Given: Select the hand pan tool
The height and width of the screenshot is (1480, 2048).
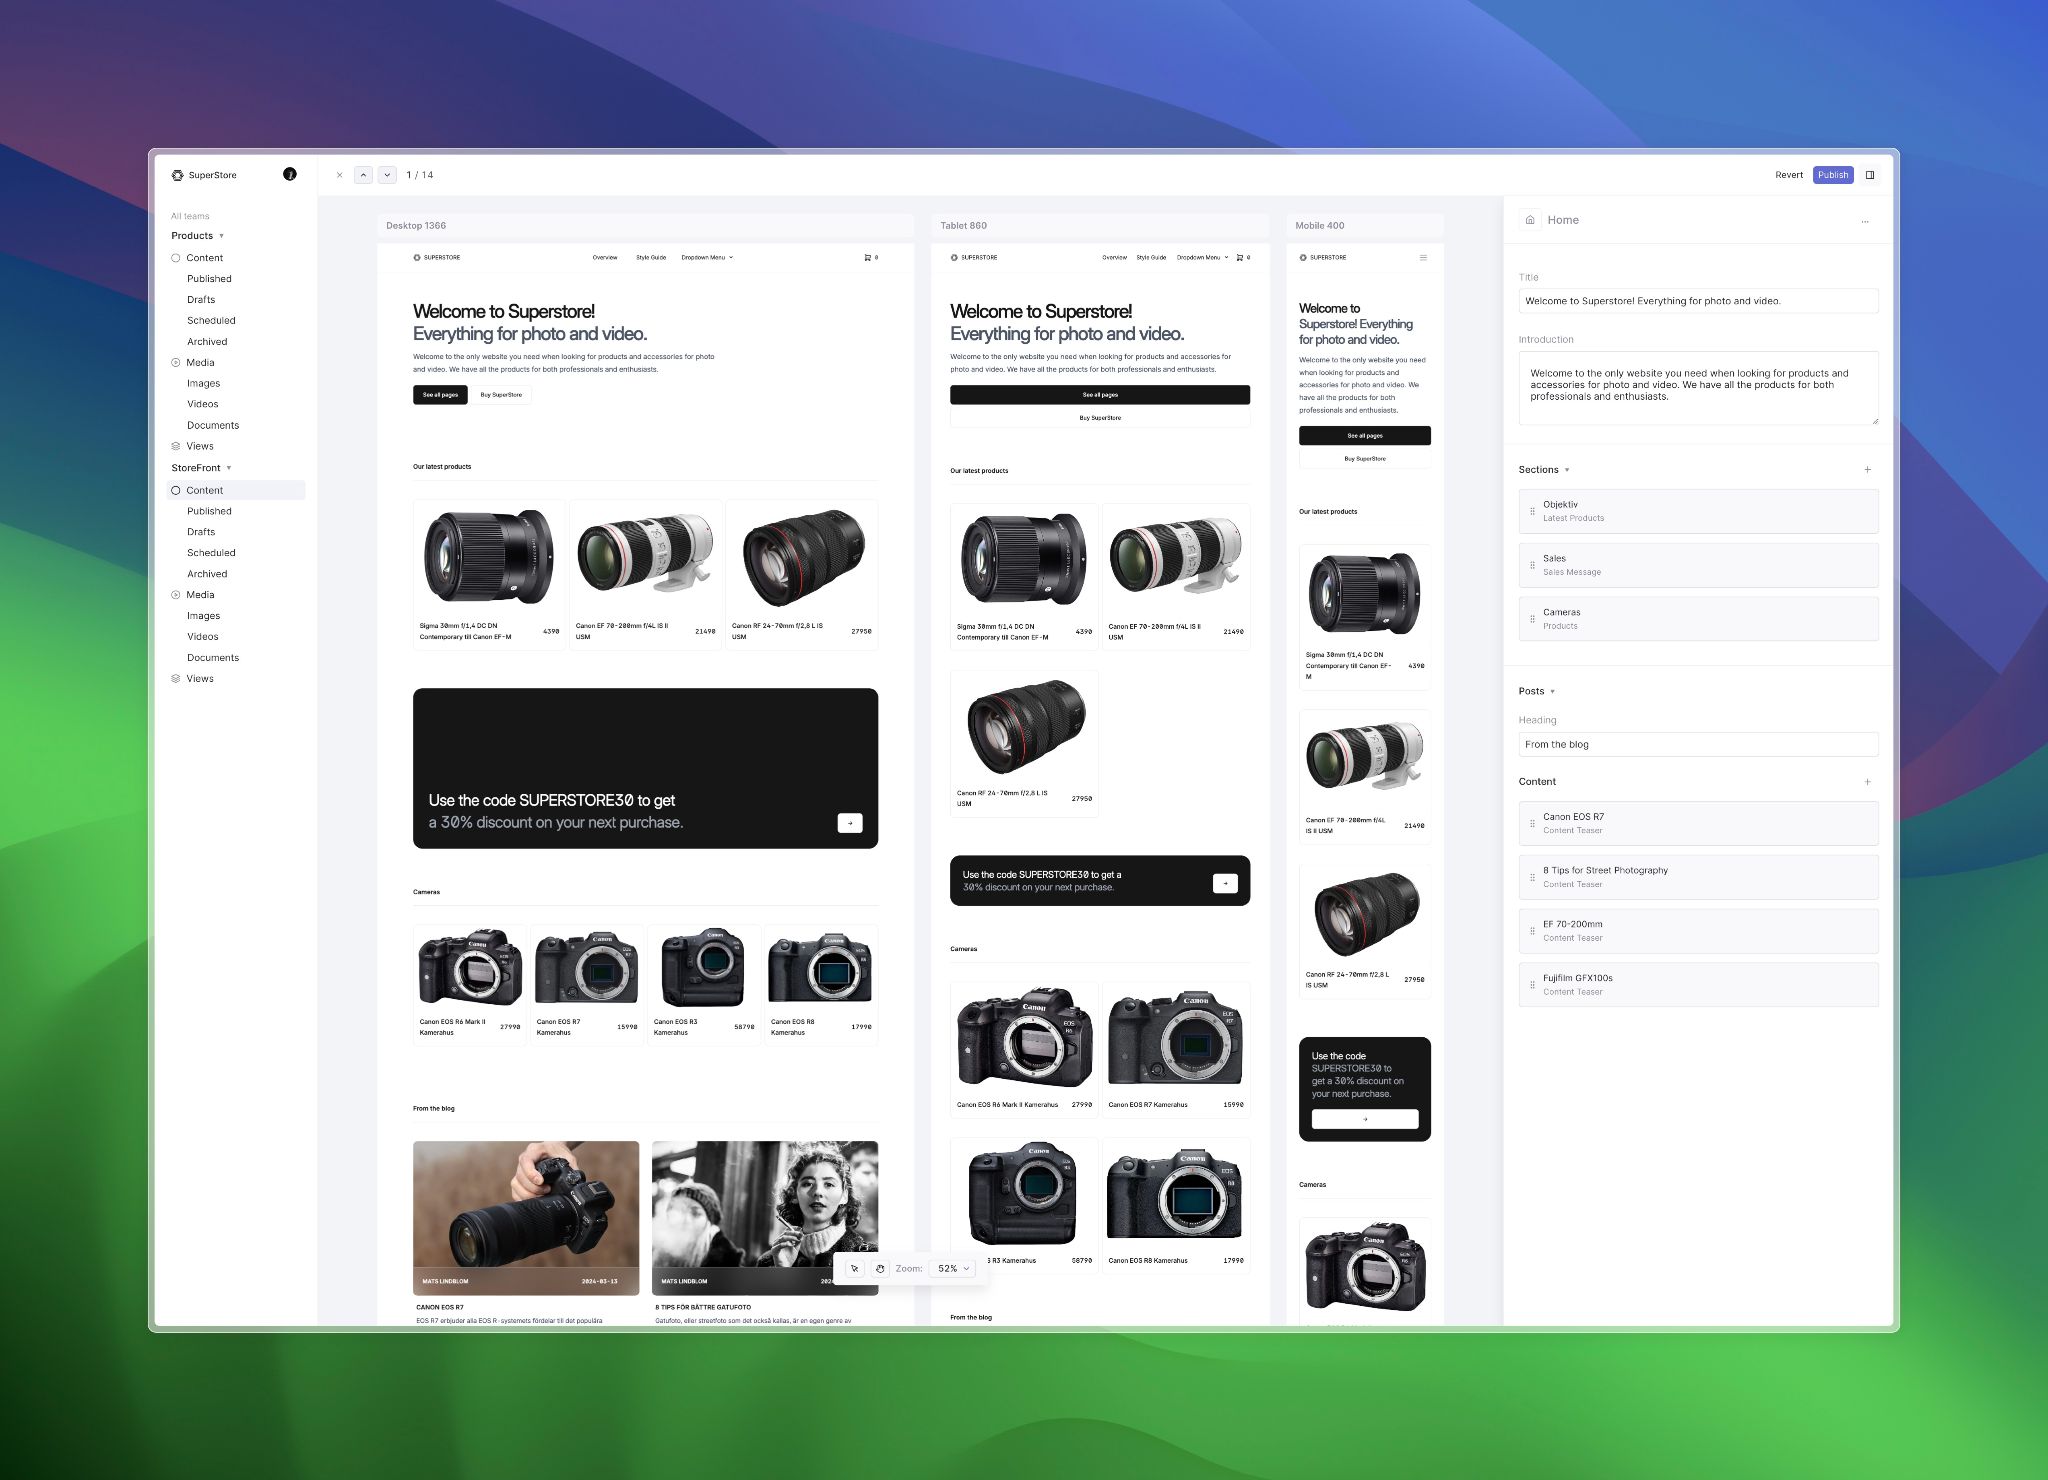Looking at the screenshot, I should point(880,1269).
